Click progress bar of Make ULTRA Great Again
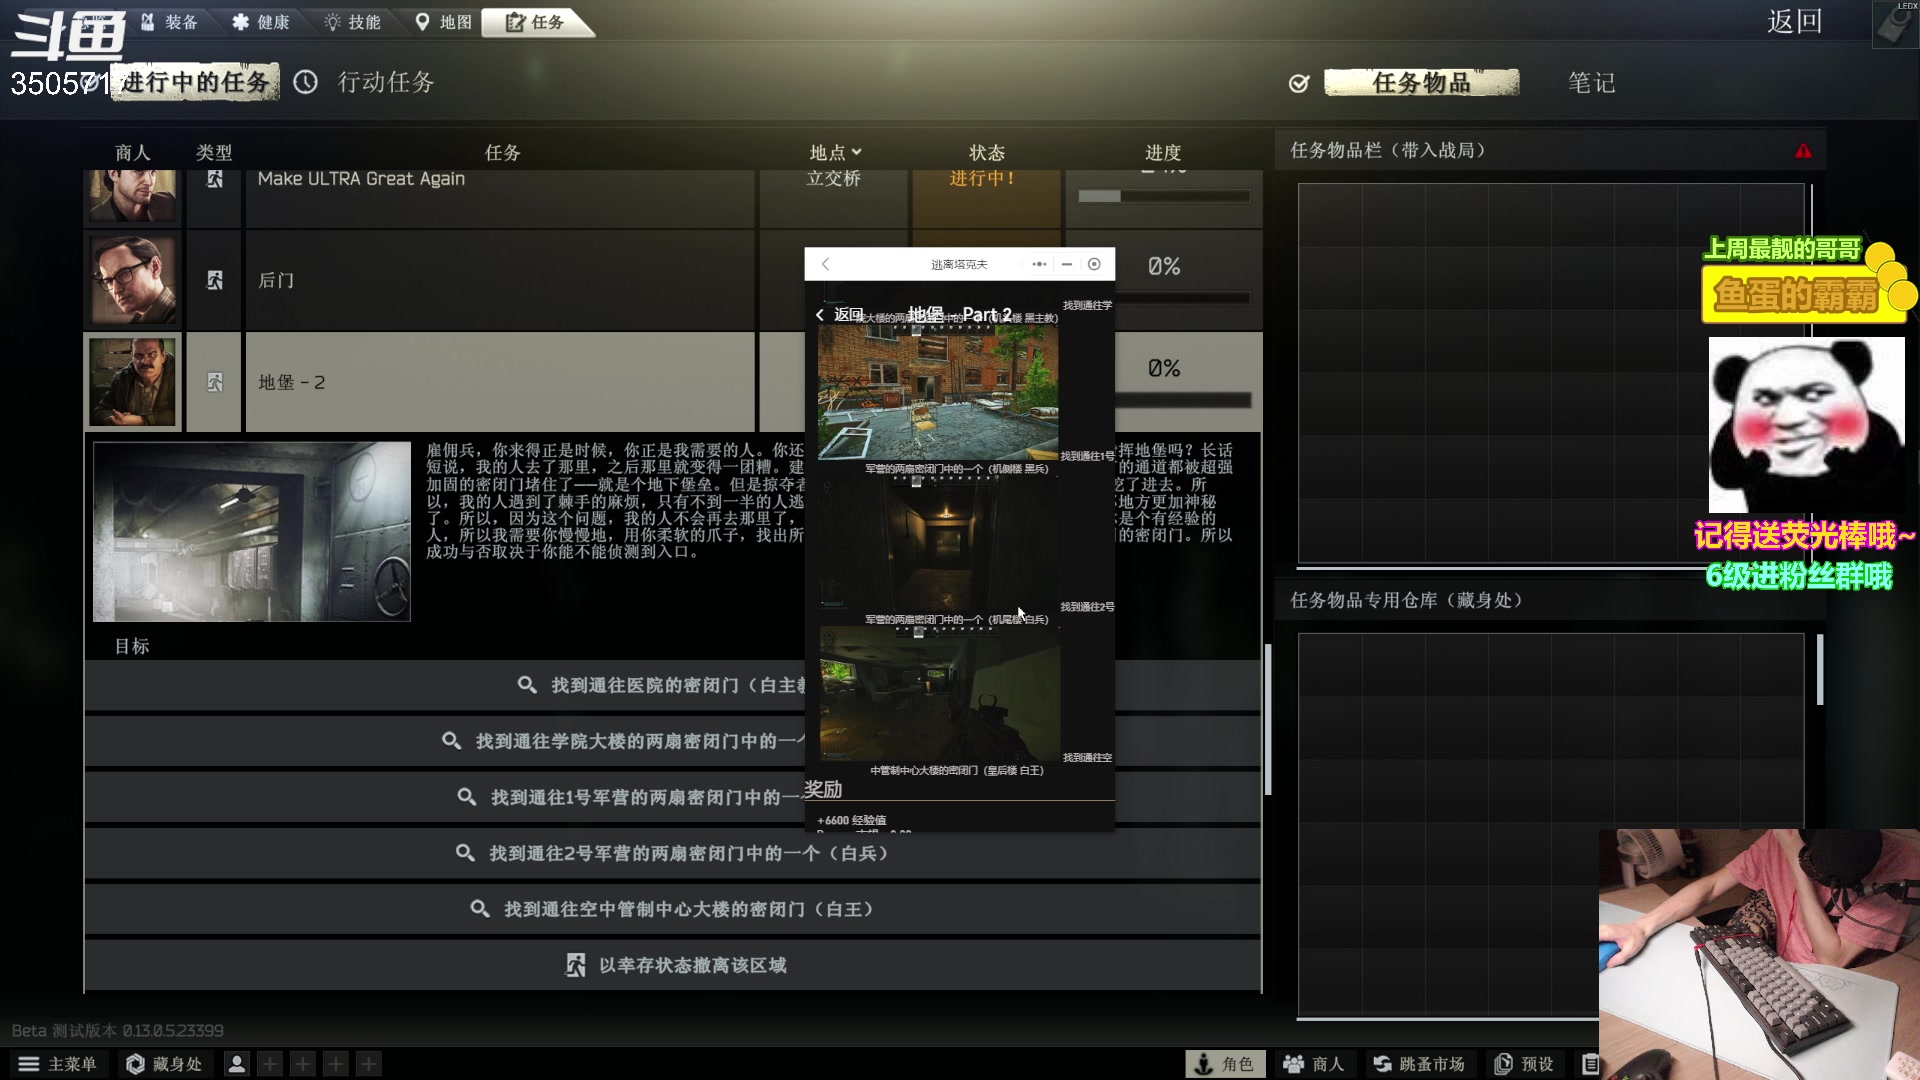This screenshot has width=1920, height=1080. click(x=1164, y=196)
